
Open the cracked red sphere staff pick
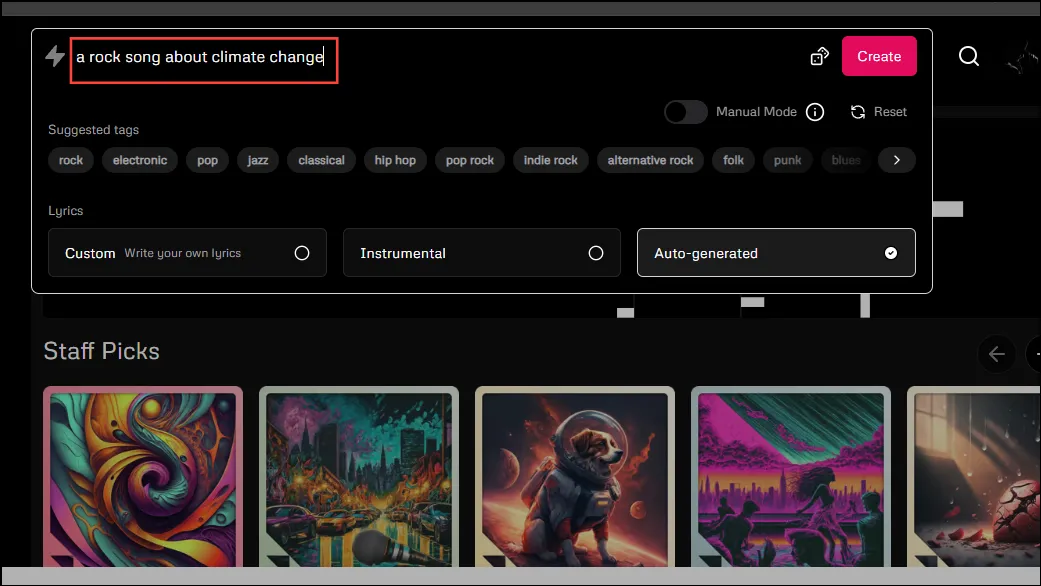click(973, 478)
